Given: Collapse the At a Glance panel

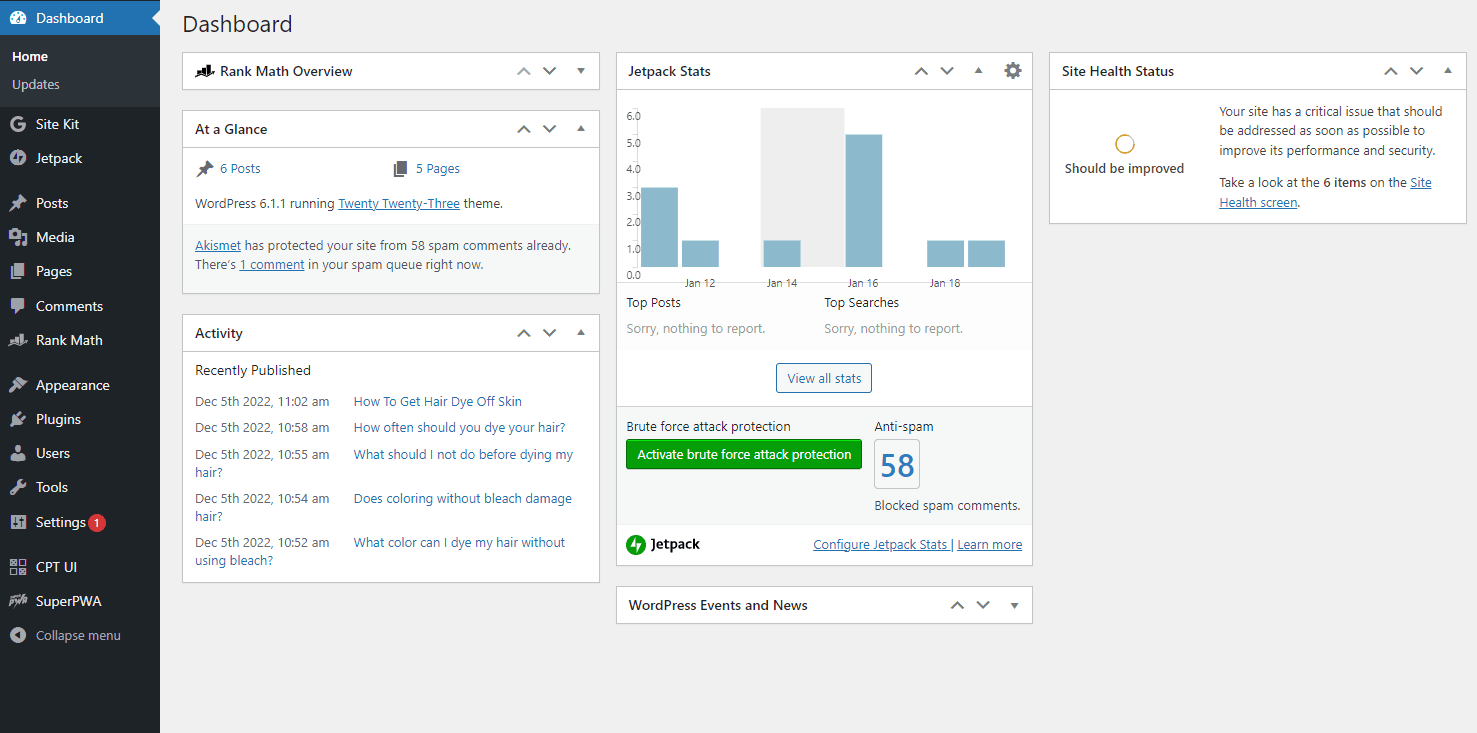Looking at the screenshot, I should 581,129.
